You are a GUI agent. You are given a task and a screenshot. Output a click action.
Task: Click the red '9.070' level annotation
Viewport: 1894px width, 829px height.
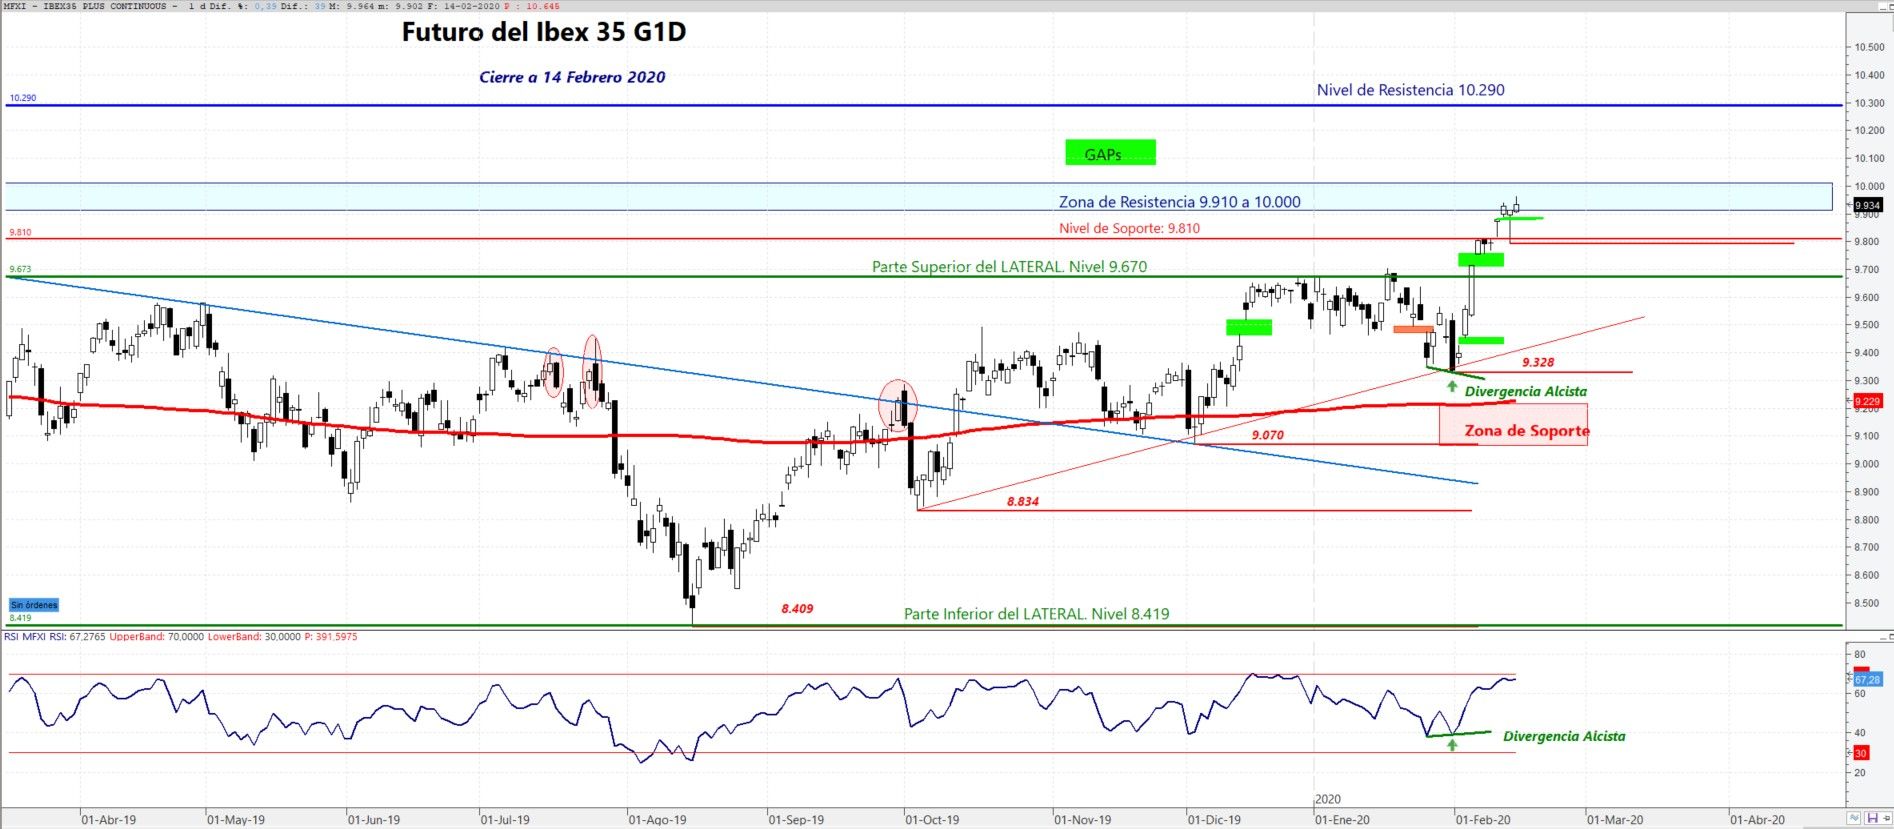pyautogui.click(x=1267, y=435)
